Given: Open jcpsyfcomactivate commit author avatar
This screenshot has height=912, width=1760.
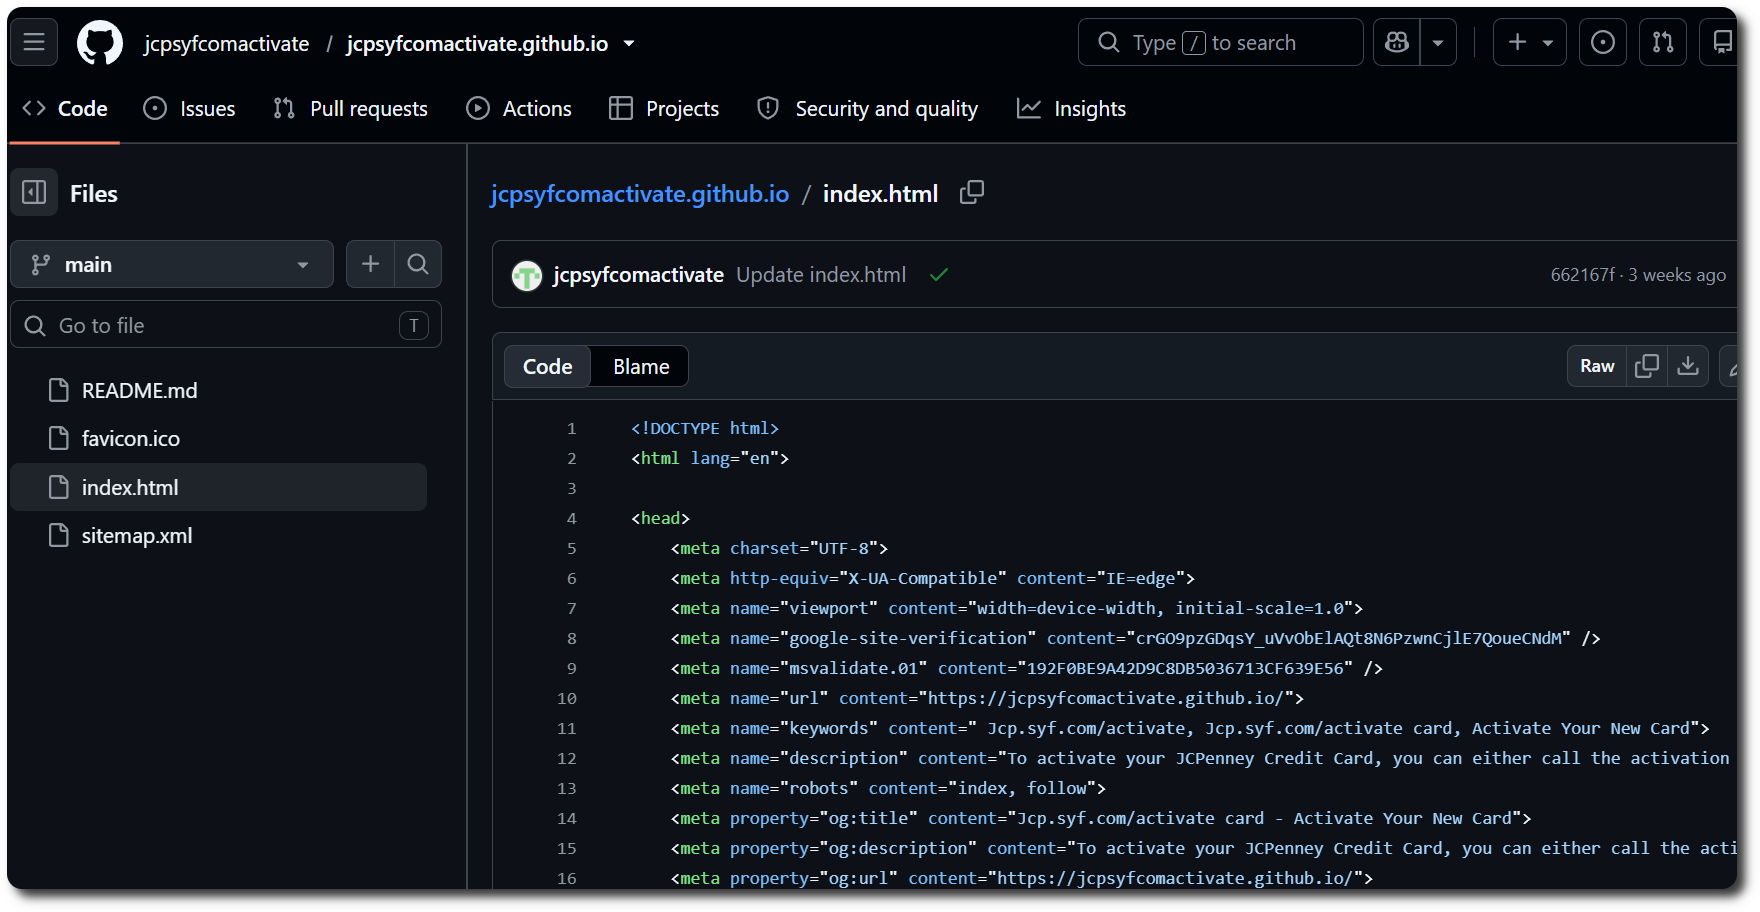Looking at the screenshot, I should (x=527, y=275).
